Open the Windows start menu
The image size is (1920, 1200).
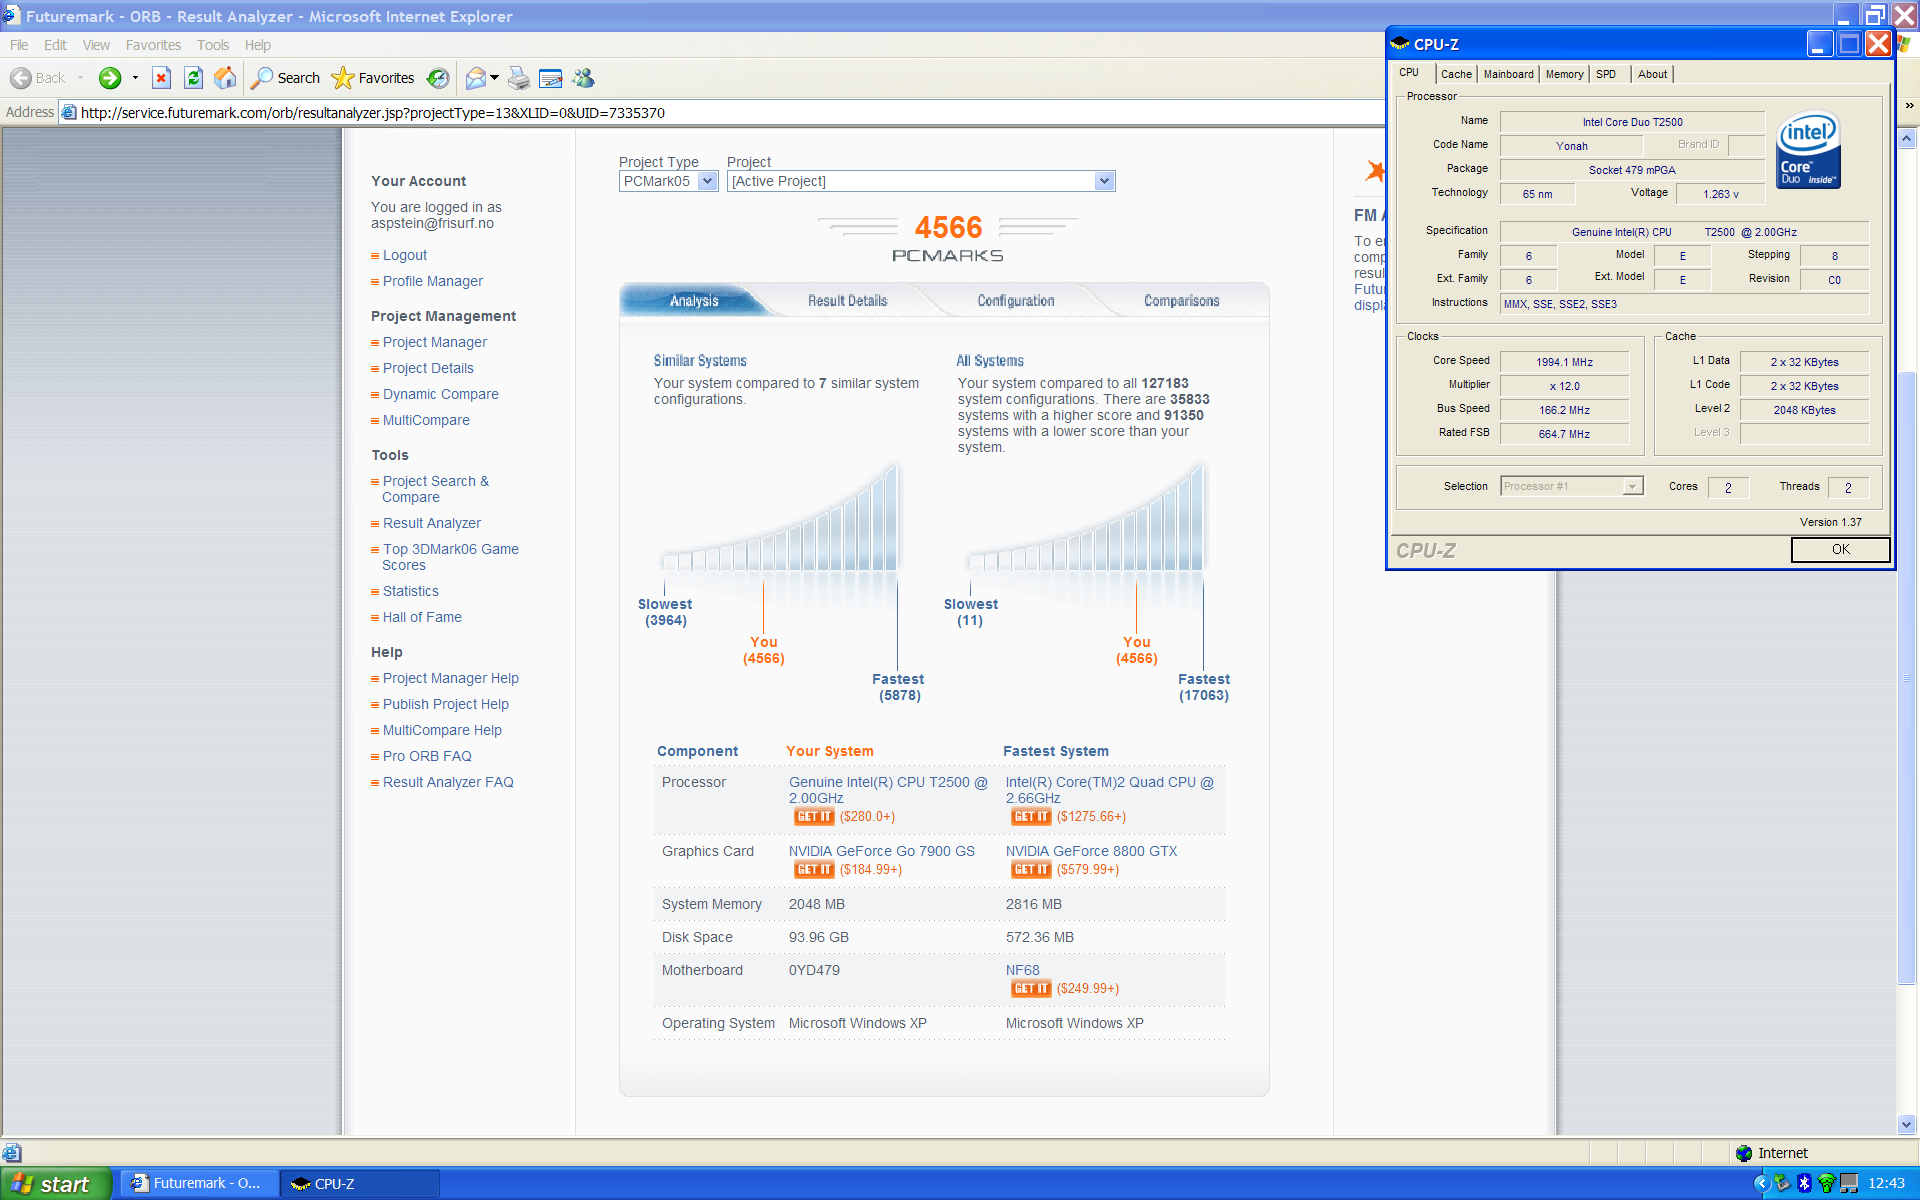pos(54,1184)
